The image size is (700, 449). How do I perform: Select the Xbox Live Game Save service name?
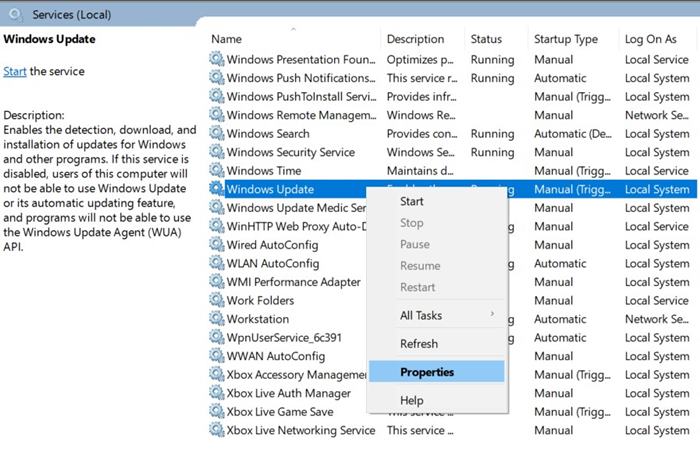(280, 412)
